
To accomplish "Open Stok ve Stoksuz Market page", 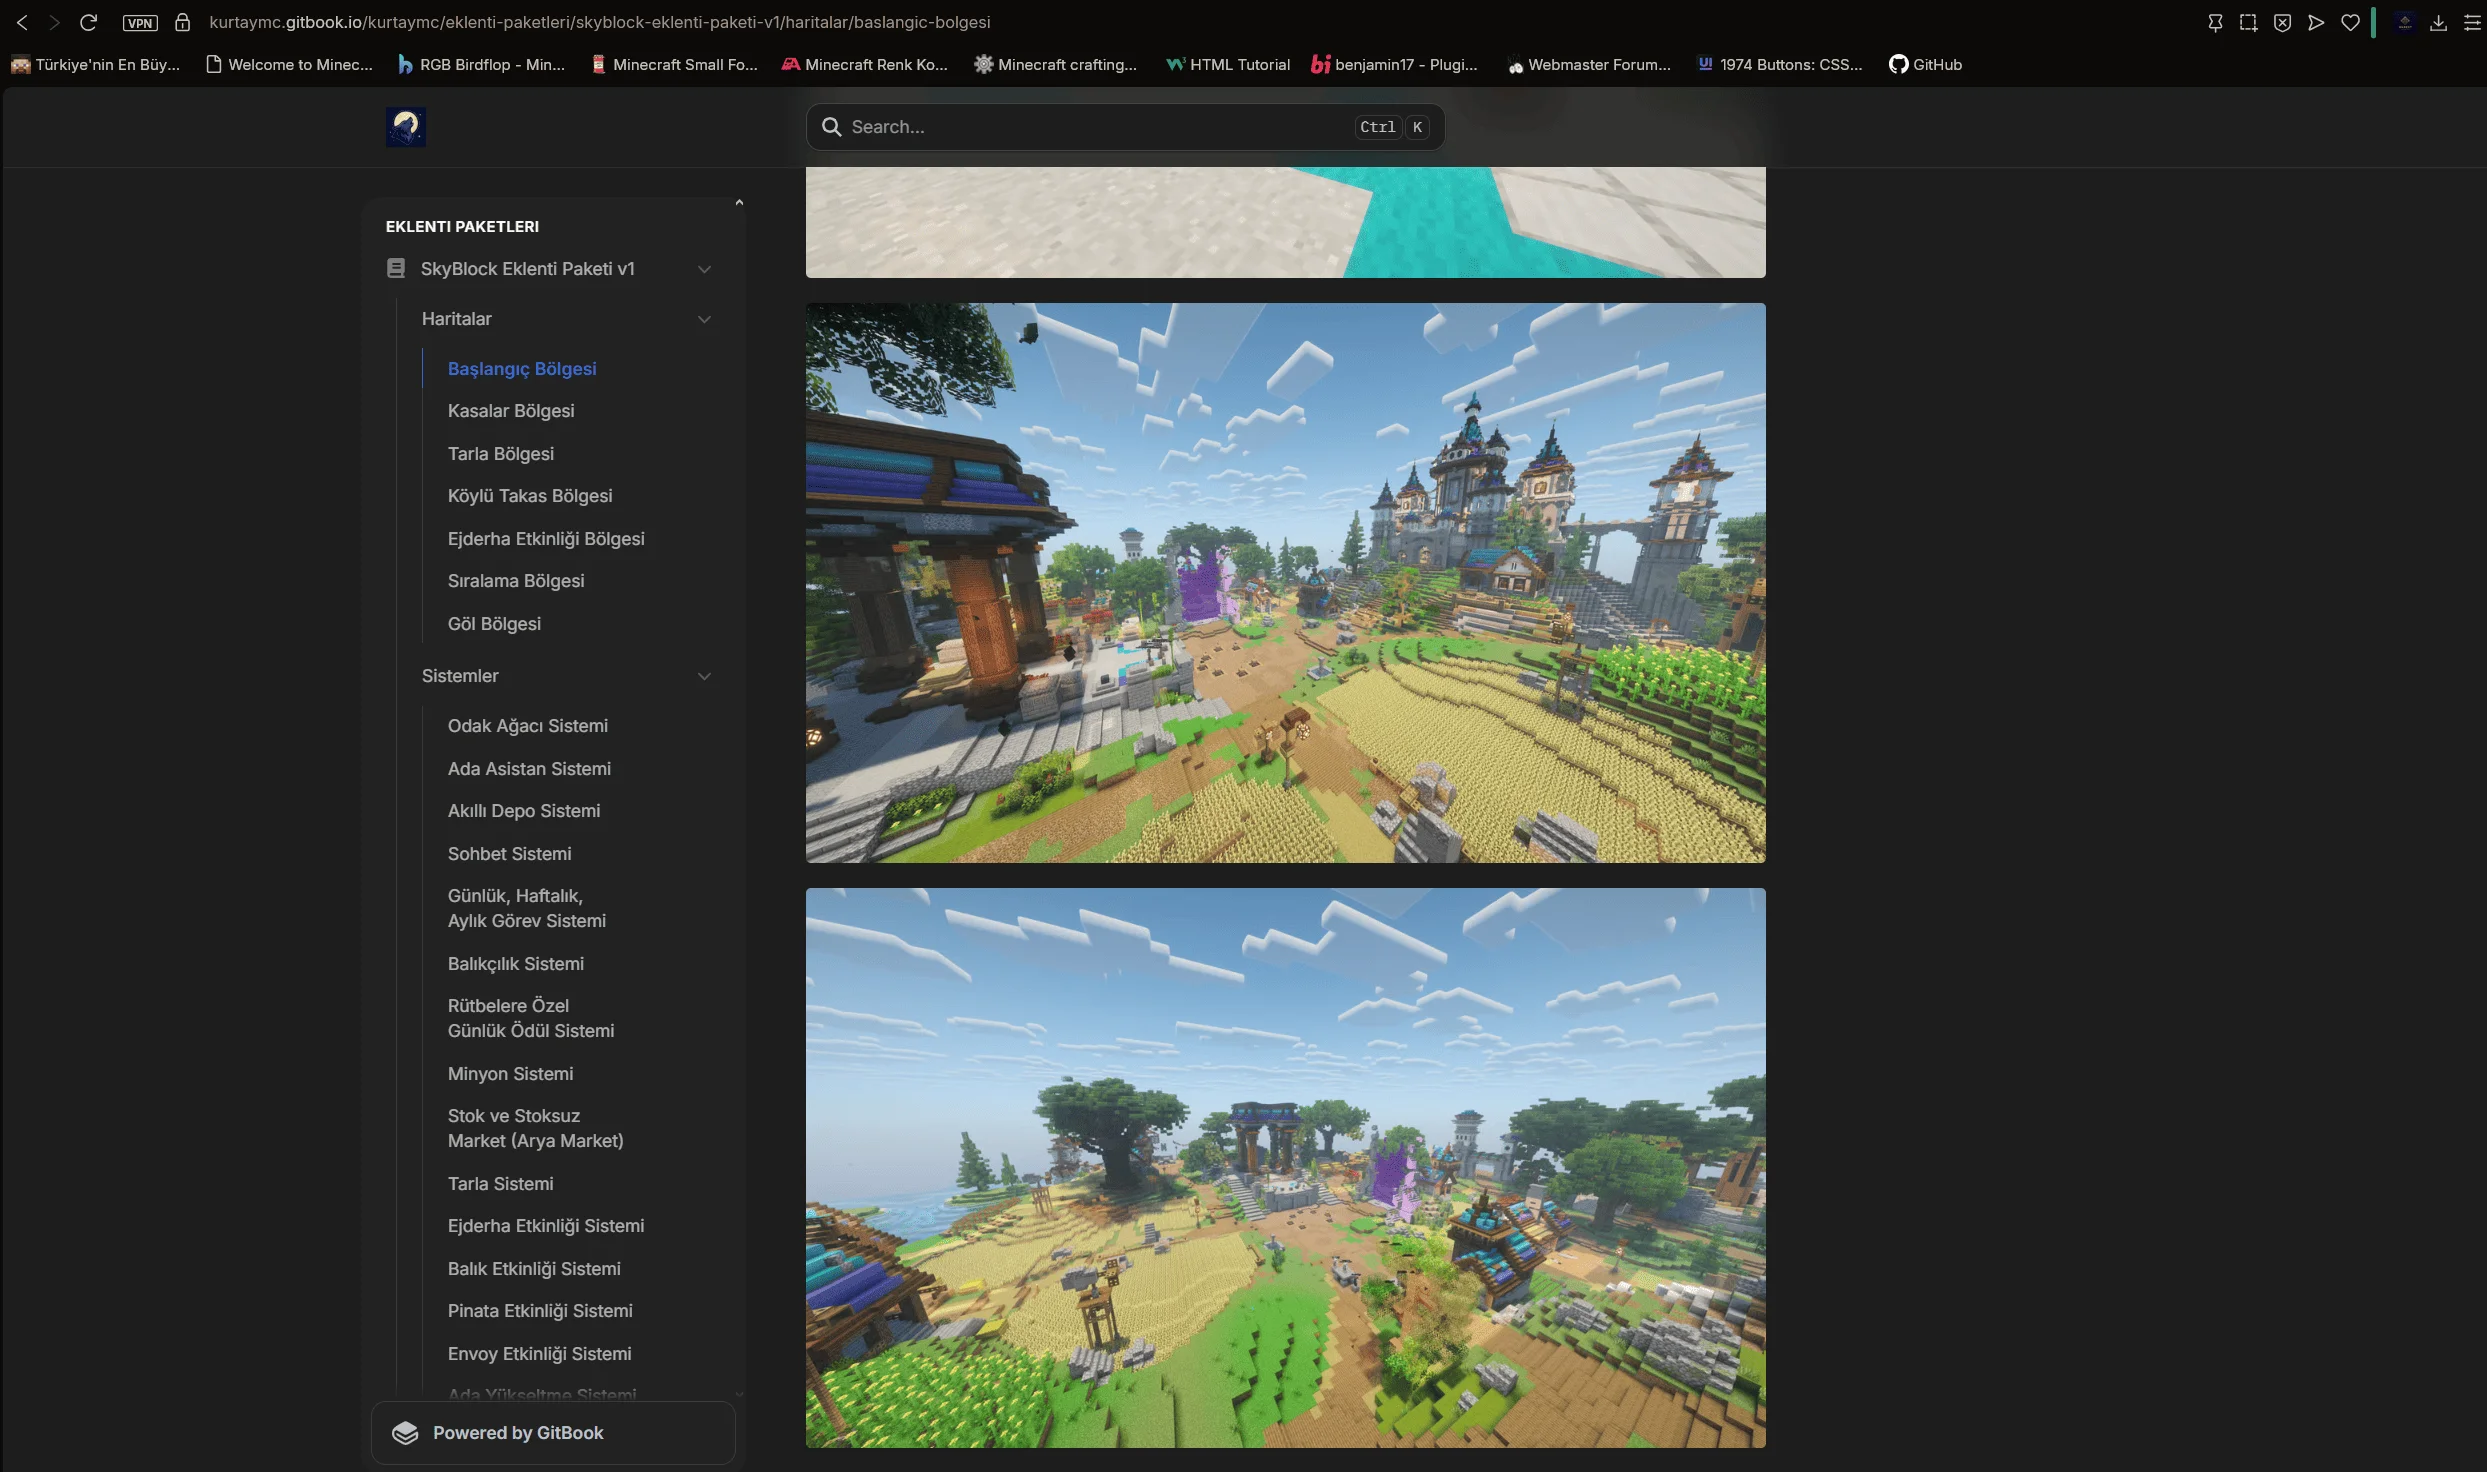I will (x=536, y=1128).
